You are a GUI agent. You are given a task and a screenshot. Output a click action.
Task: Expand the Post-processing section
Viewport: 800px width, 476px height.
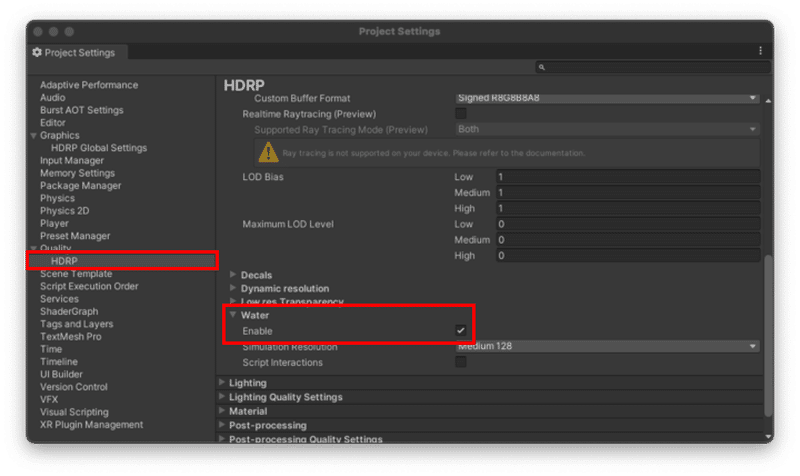222,425
